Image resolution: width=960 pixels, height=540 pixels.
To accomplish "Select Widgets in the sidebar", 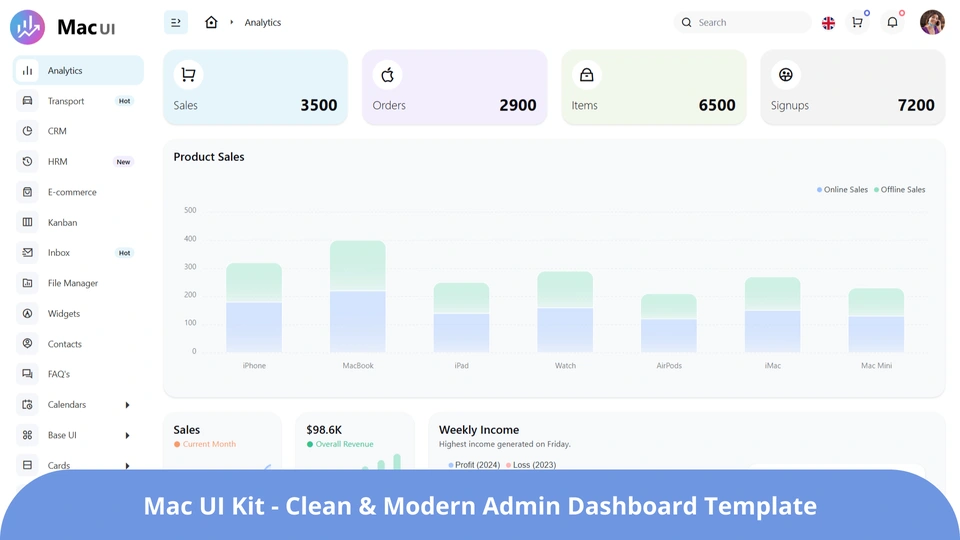I will pyautogui.click(x=78, y=313).
